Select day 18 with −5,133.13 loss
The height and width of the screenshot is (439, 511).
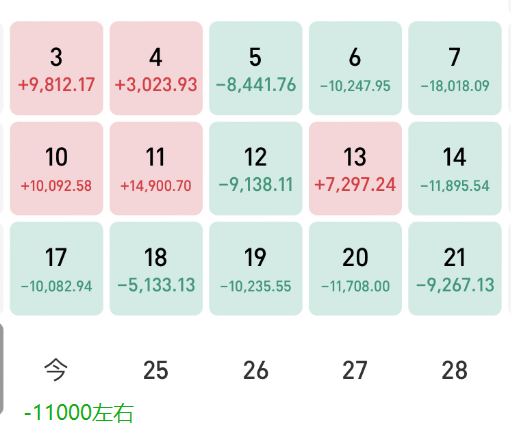point(156,269)
